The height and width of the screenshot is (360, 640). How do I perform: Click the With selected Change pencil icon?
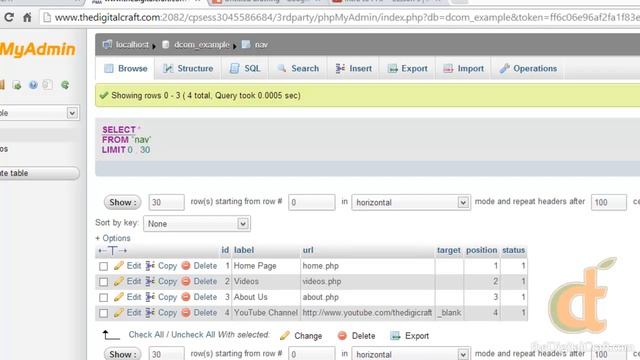click(284, 336)
